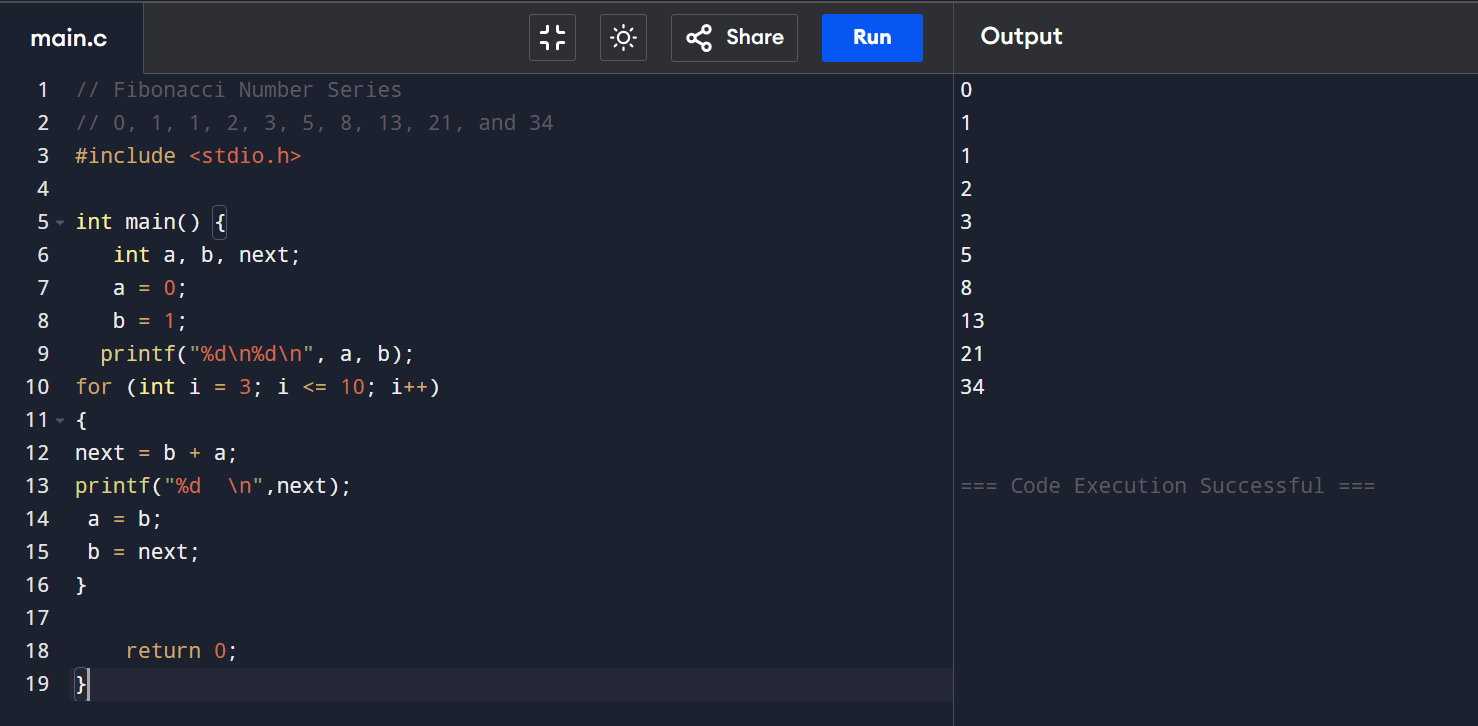The height and width of the screenshot is (726, 1478).
Task: Click the comment listing 0, 1, 1, 2, 3
Action: point(314,123)
